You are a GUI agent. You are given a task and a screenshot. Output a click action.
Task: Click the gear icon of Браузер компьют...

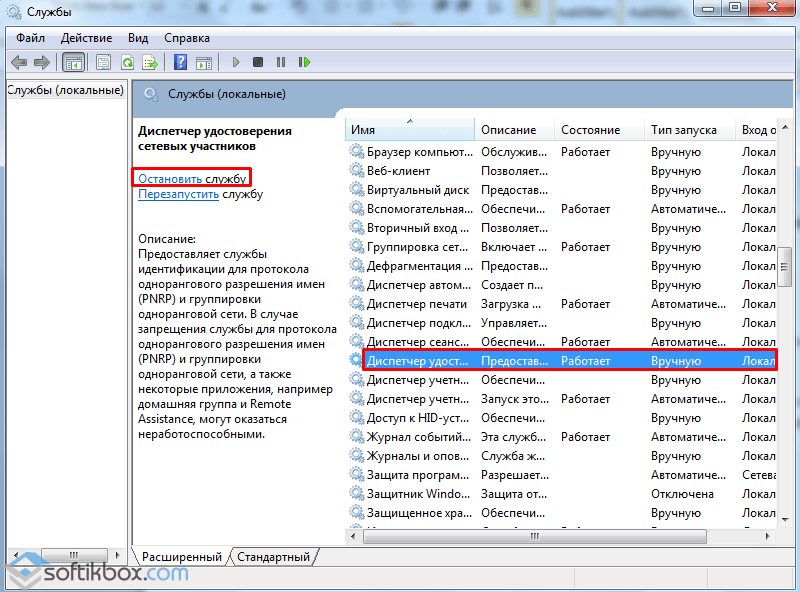(356, 152)
